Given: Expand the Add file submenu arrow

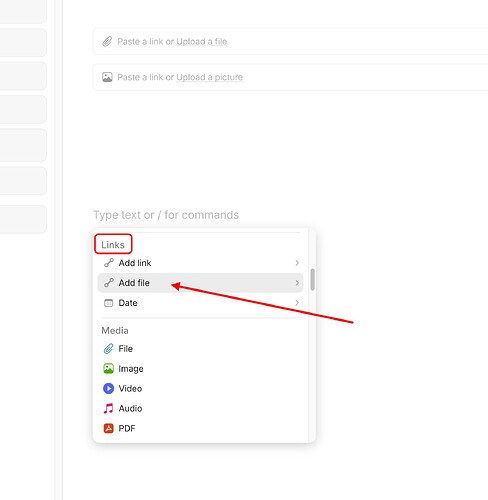Looking at the screenshot, I should [297, 283].
